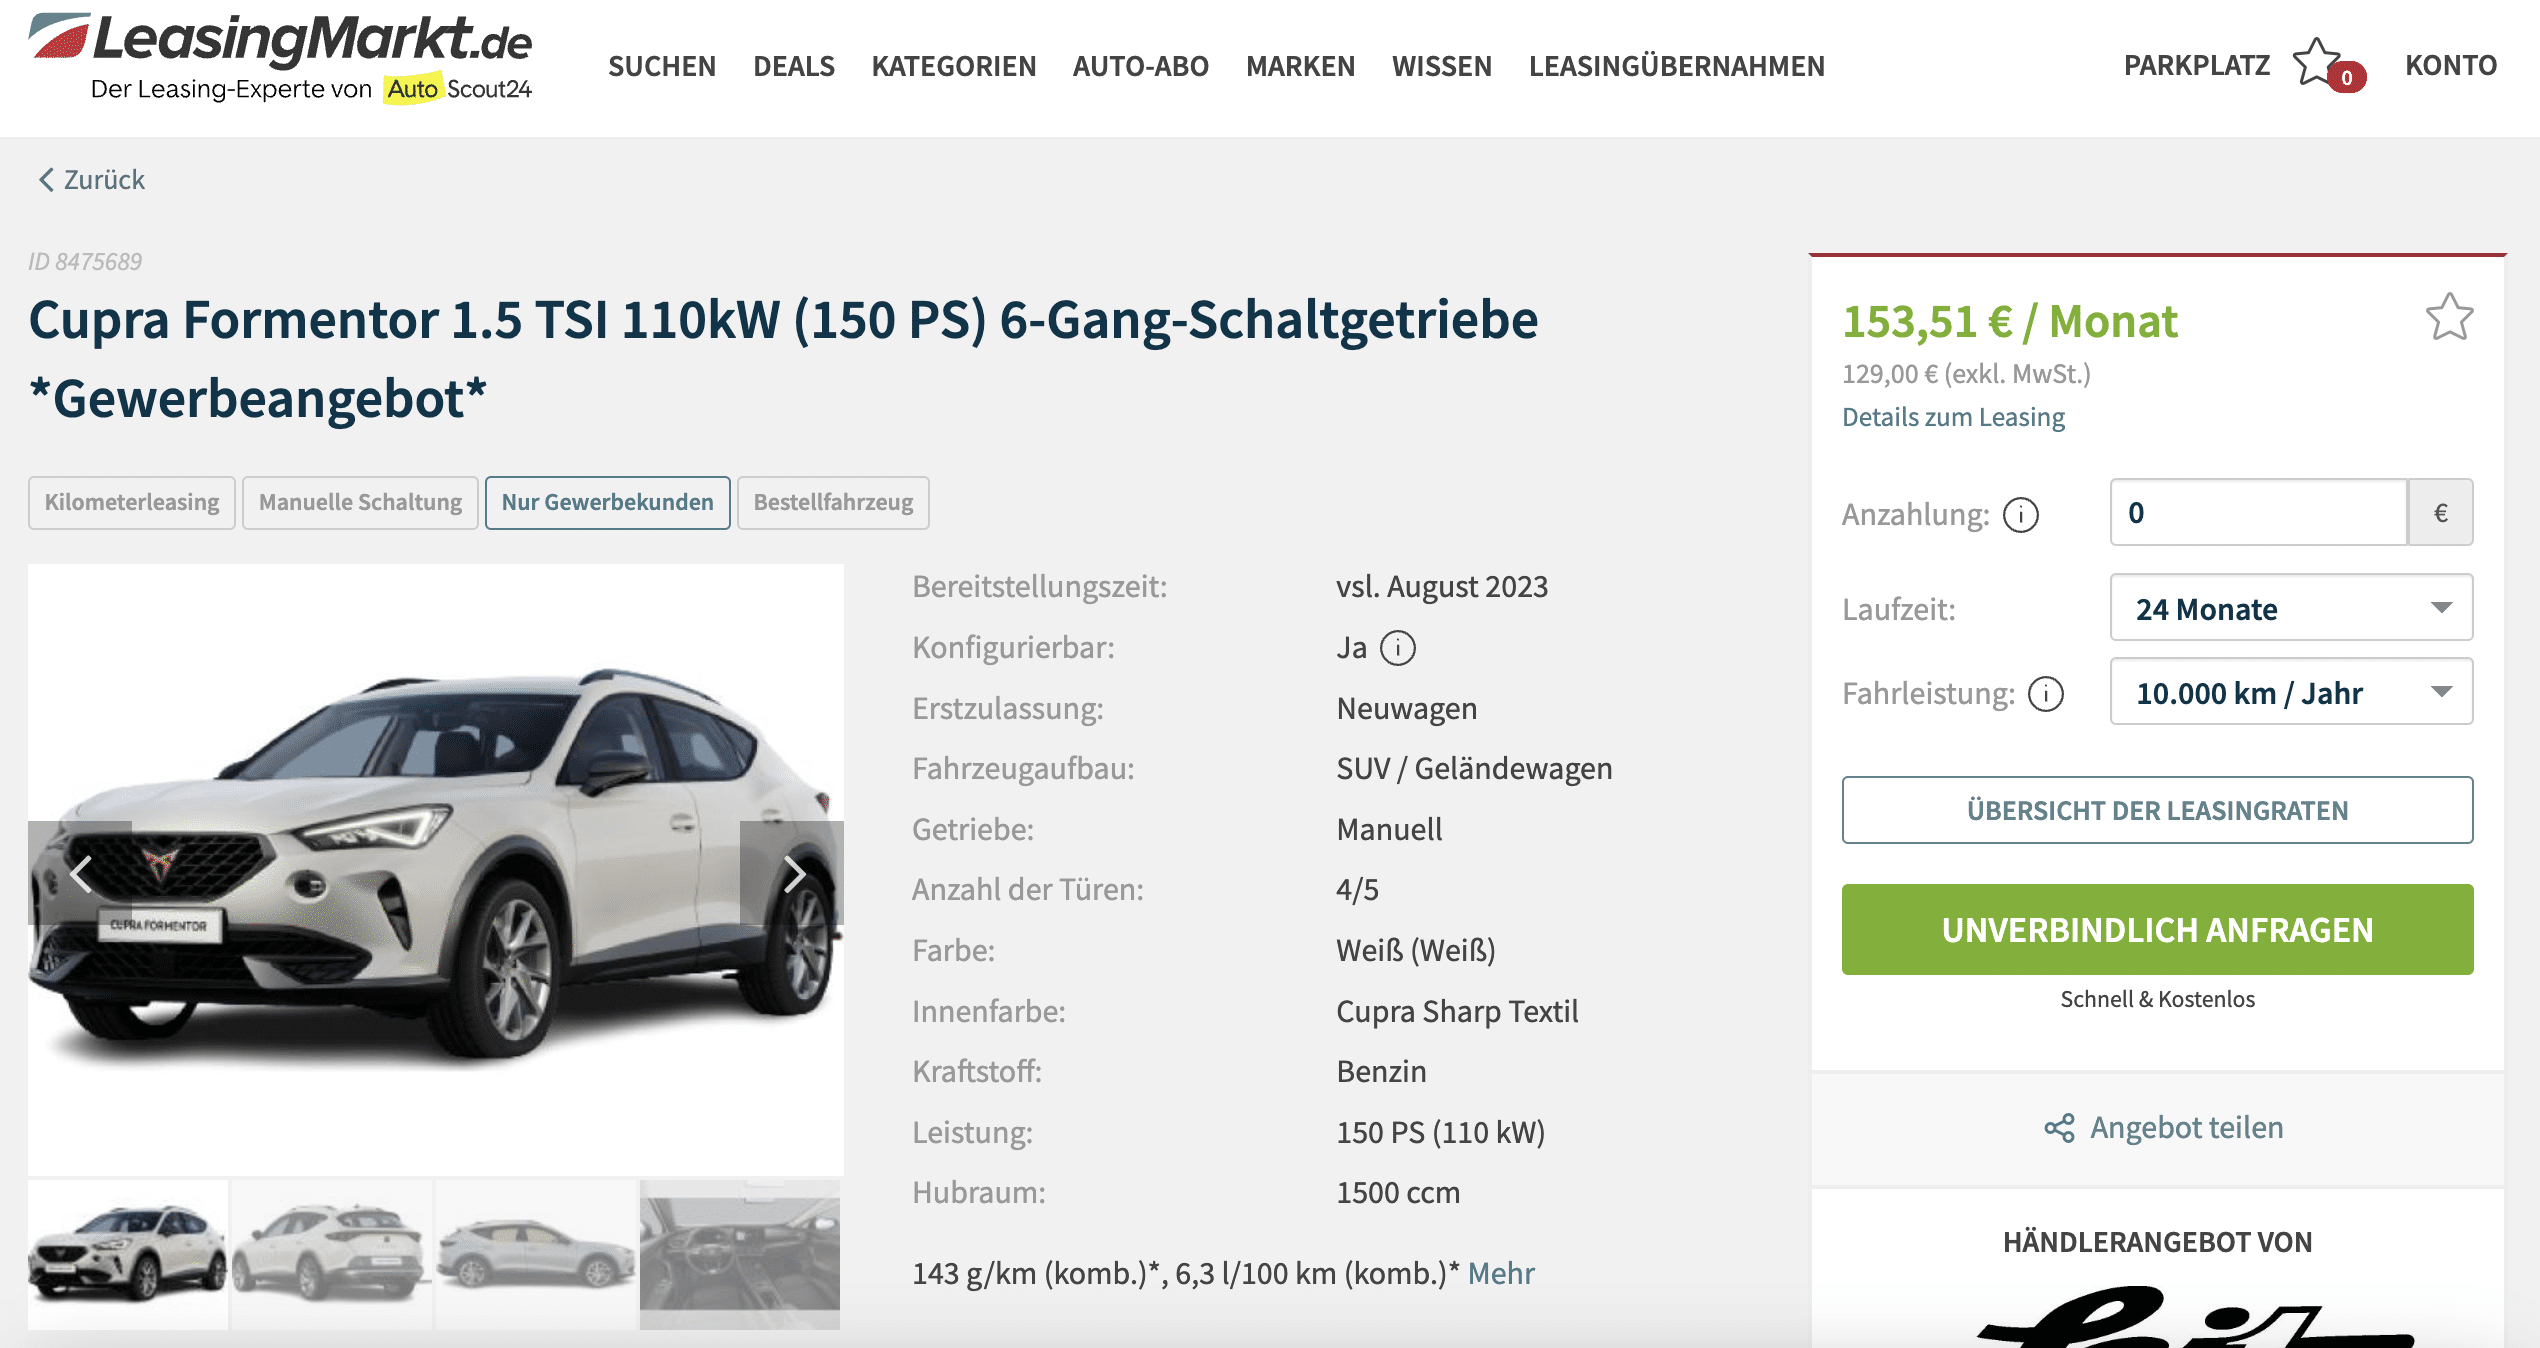The image size is (2540, 1348).
Task: Click 'Weiß (Weiß)' color value
Action: click(x=1416, y=951)
